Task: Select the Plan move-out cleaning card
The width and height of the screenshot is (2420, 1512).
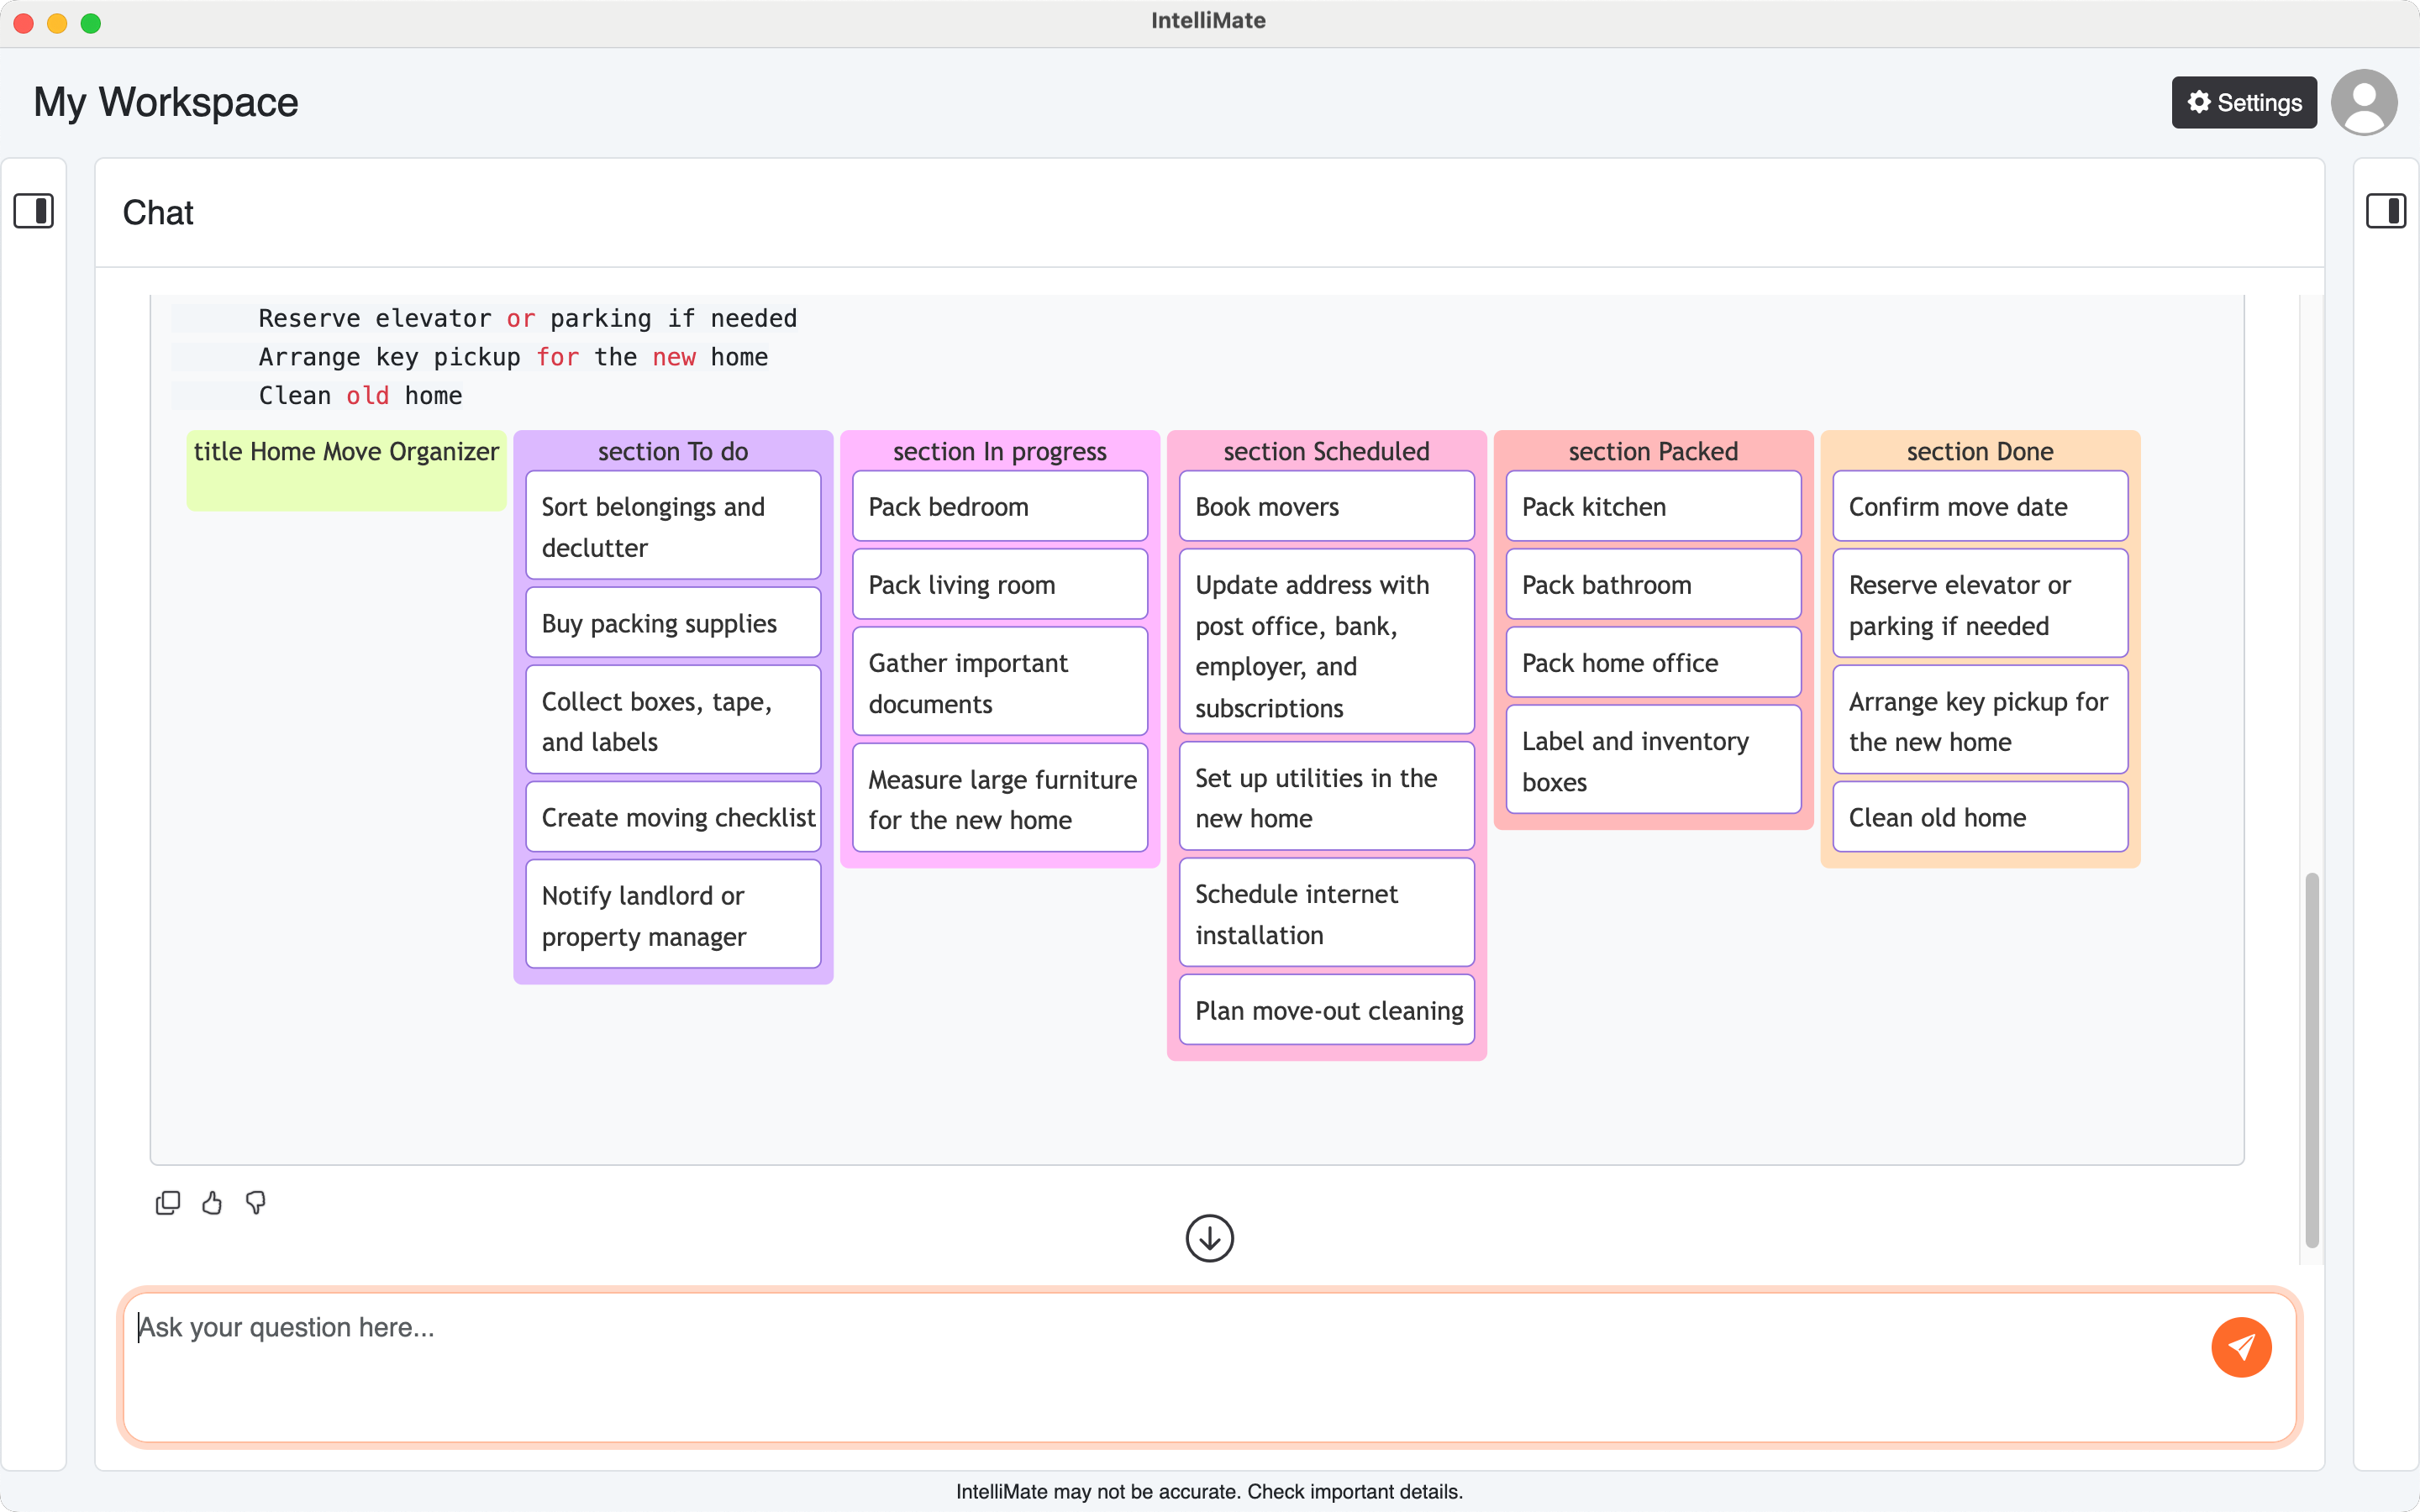Action: [x=1327, y=1010]
